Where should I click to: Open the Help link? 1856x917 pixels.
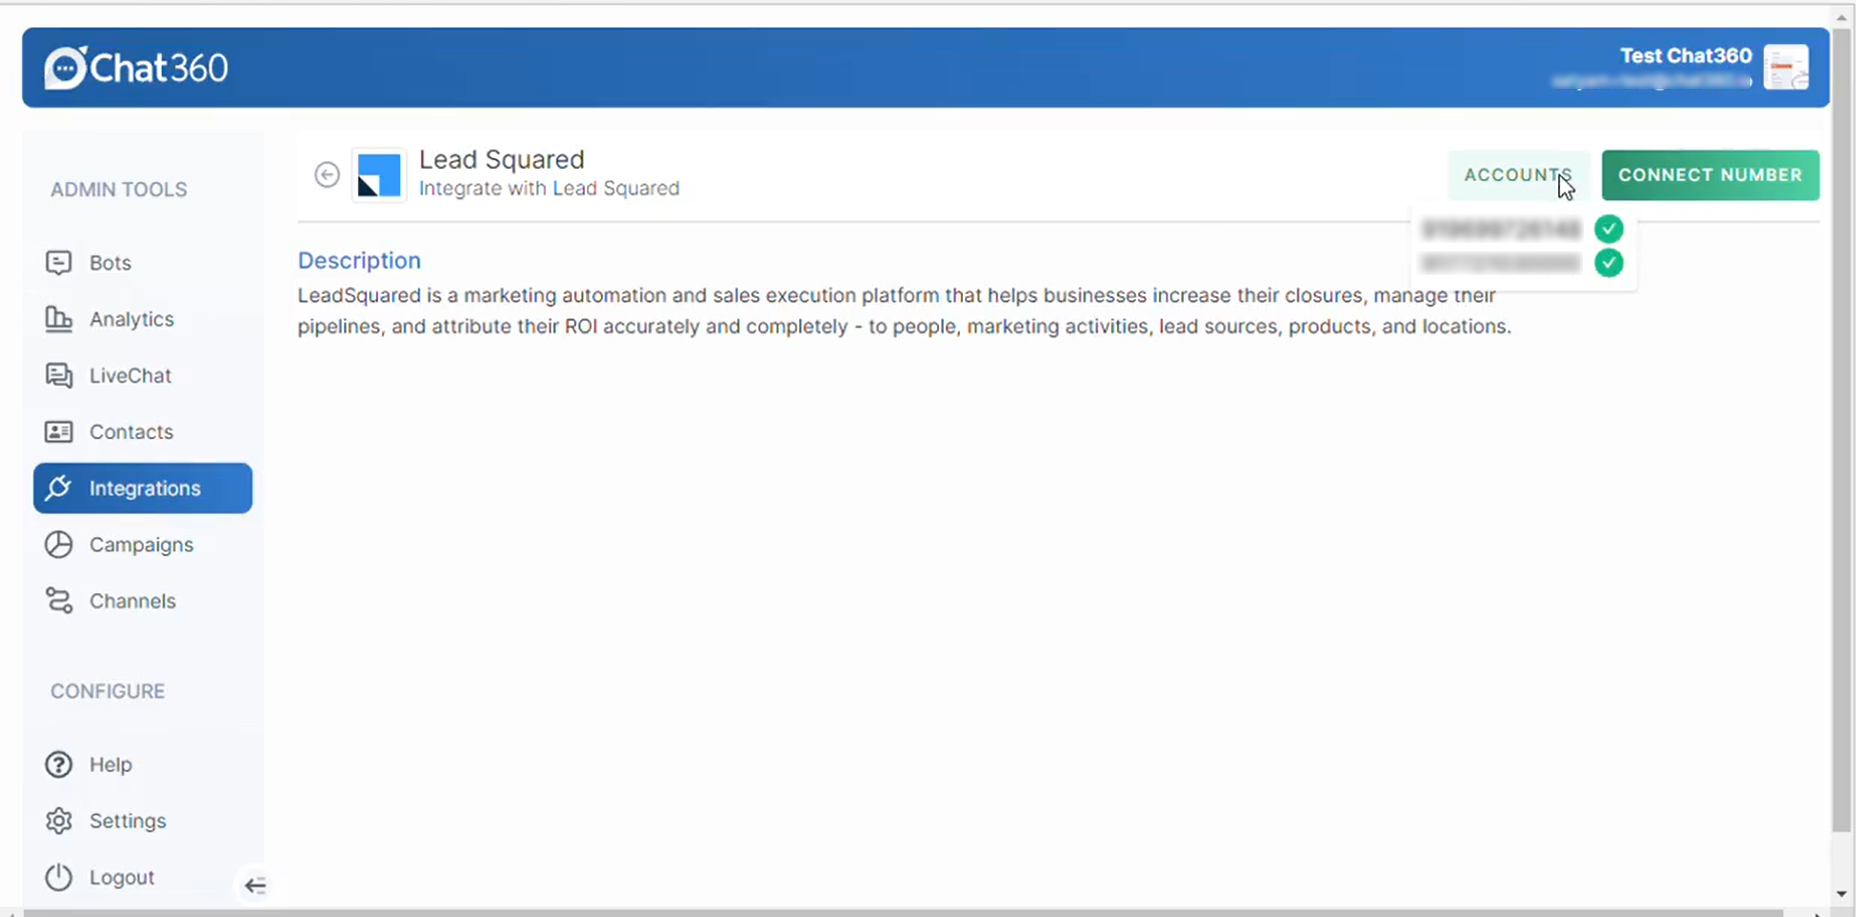[x=111, y=764]
